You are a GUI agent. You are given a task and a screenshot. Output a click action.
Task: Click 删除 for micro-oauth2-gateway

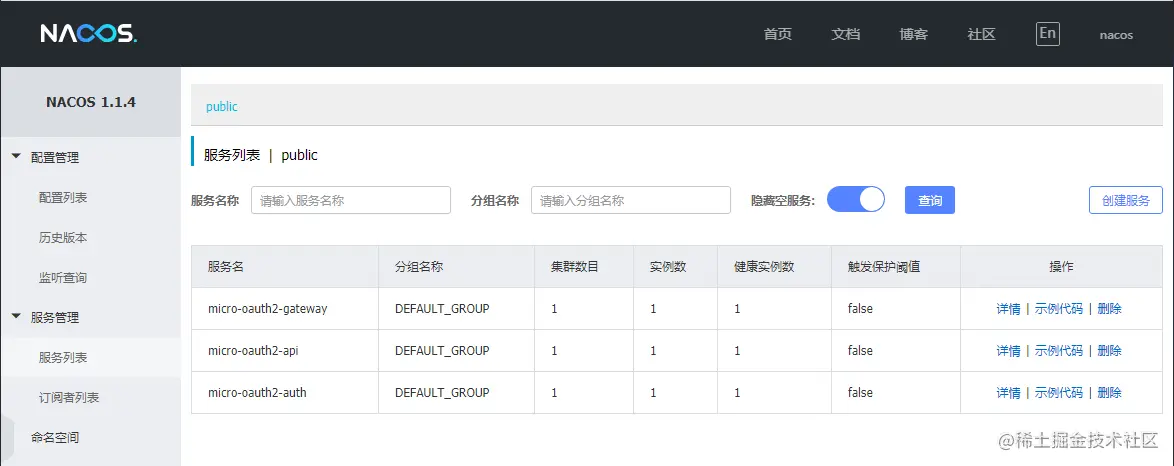tap(1110, 309)
